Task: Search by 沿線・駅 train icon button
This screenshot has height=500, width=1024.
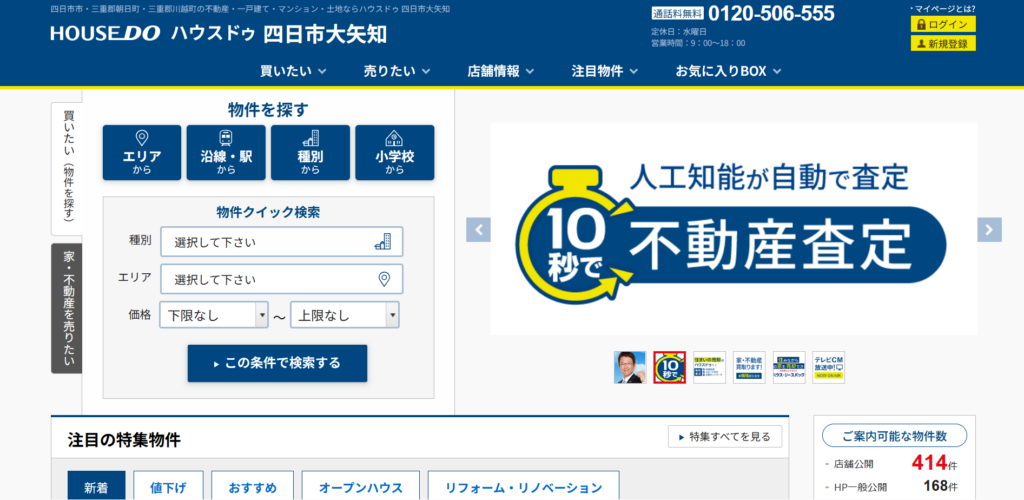Action: coord(226,153)
